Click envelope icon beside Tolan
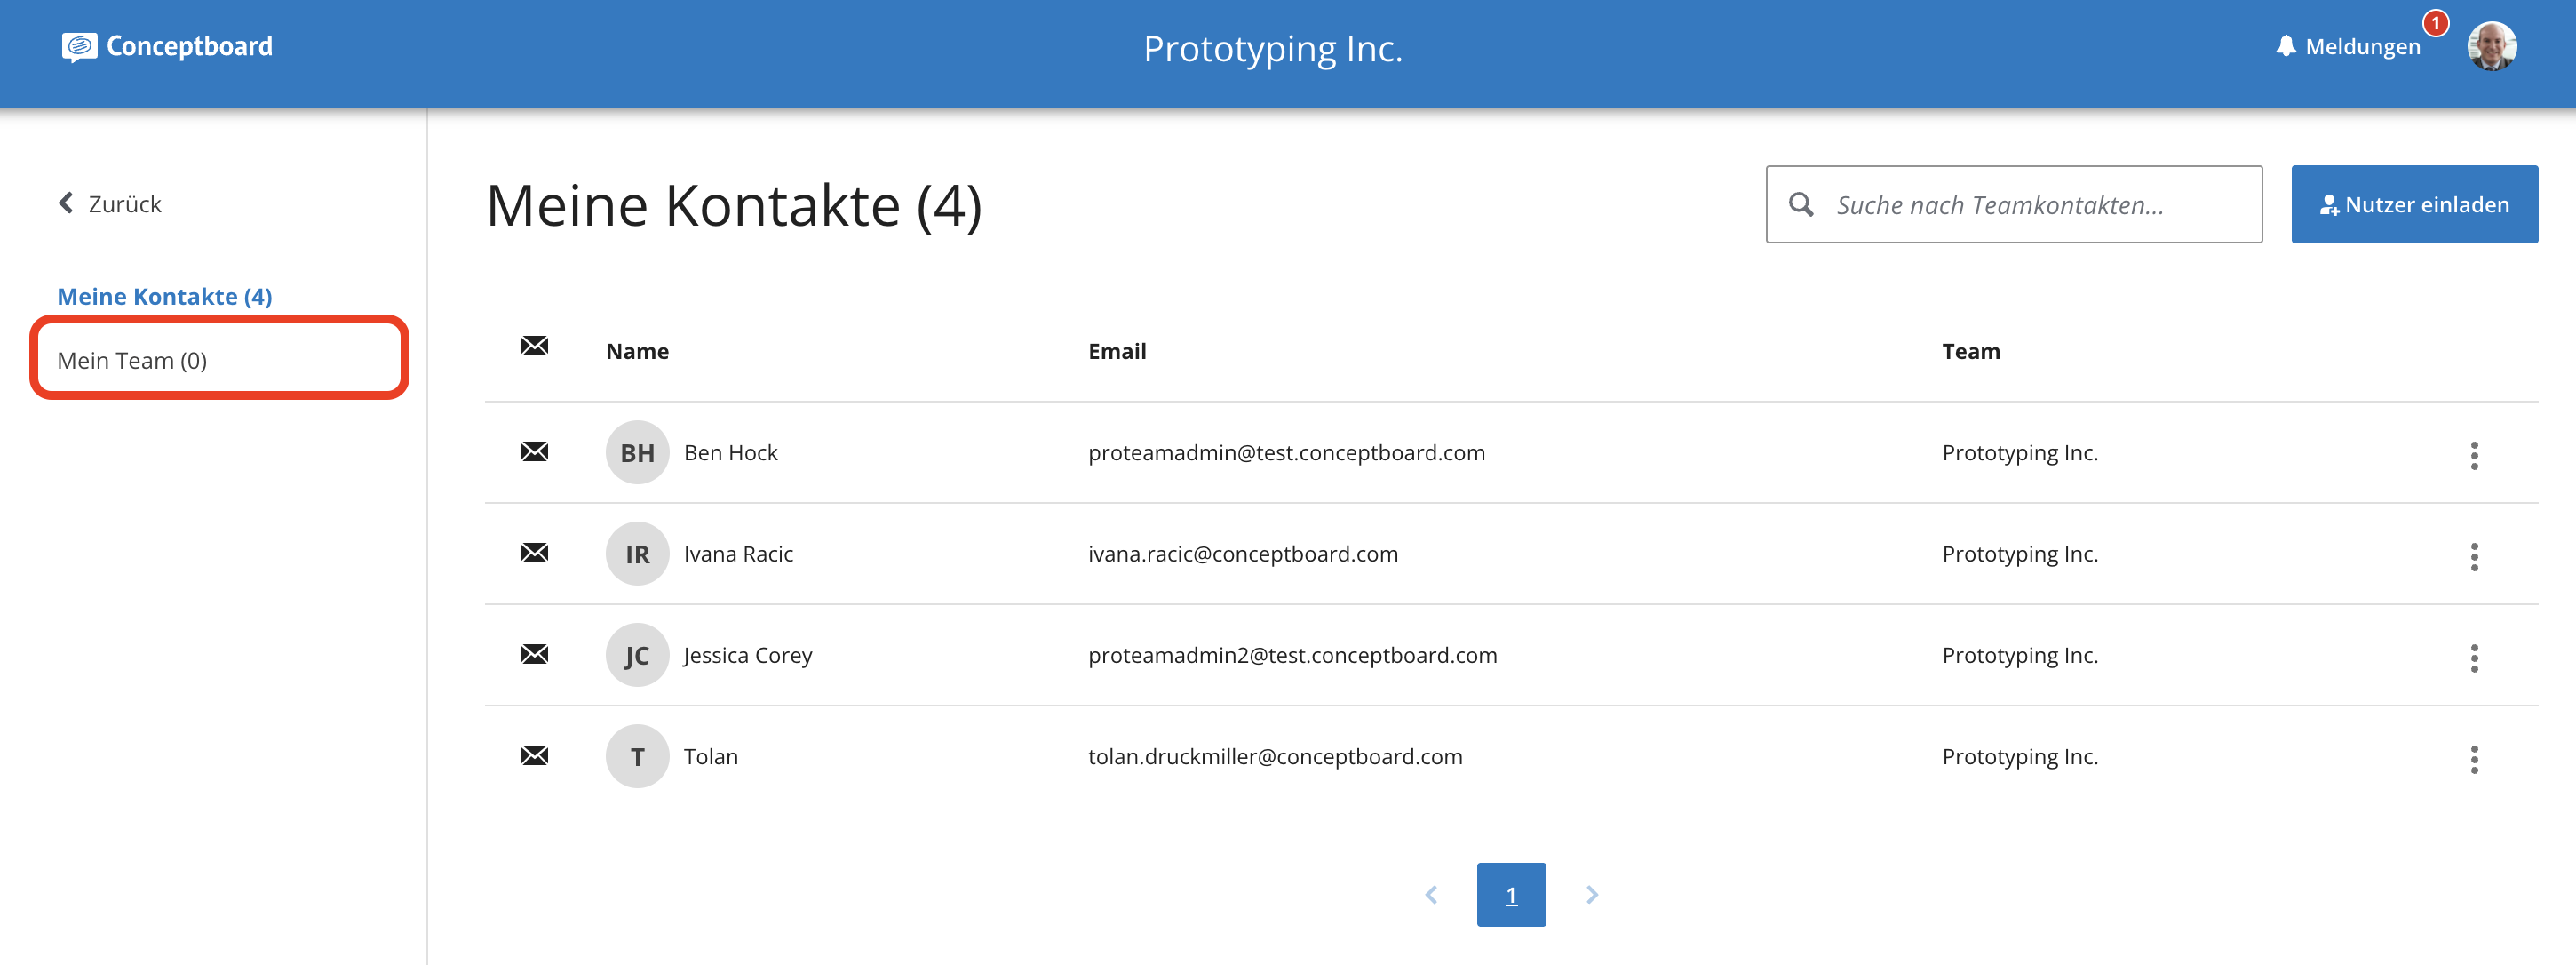Screen dimensions: 2576x965 (x=535, y=755)
